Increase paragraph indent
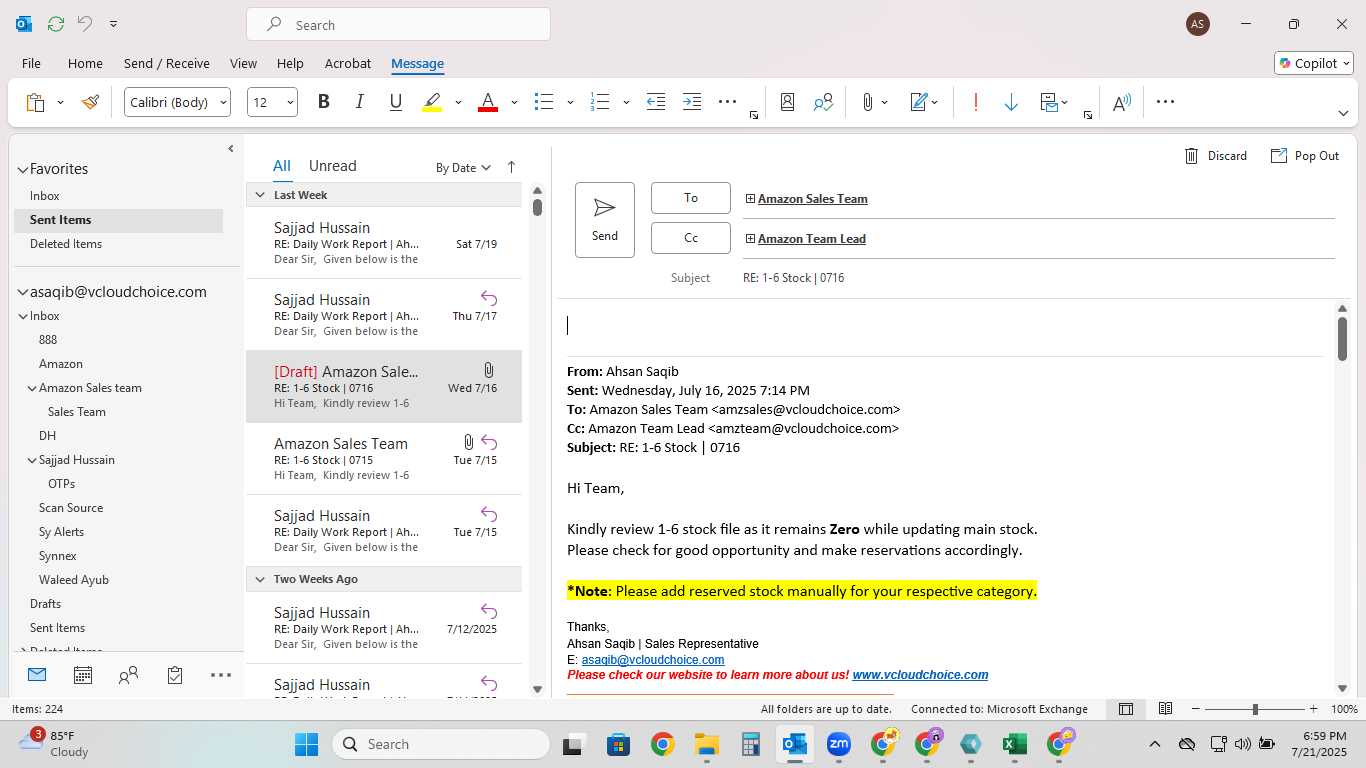The height and width of the screenshot is (768, 1366). [692, 102]
